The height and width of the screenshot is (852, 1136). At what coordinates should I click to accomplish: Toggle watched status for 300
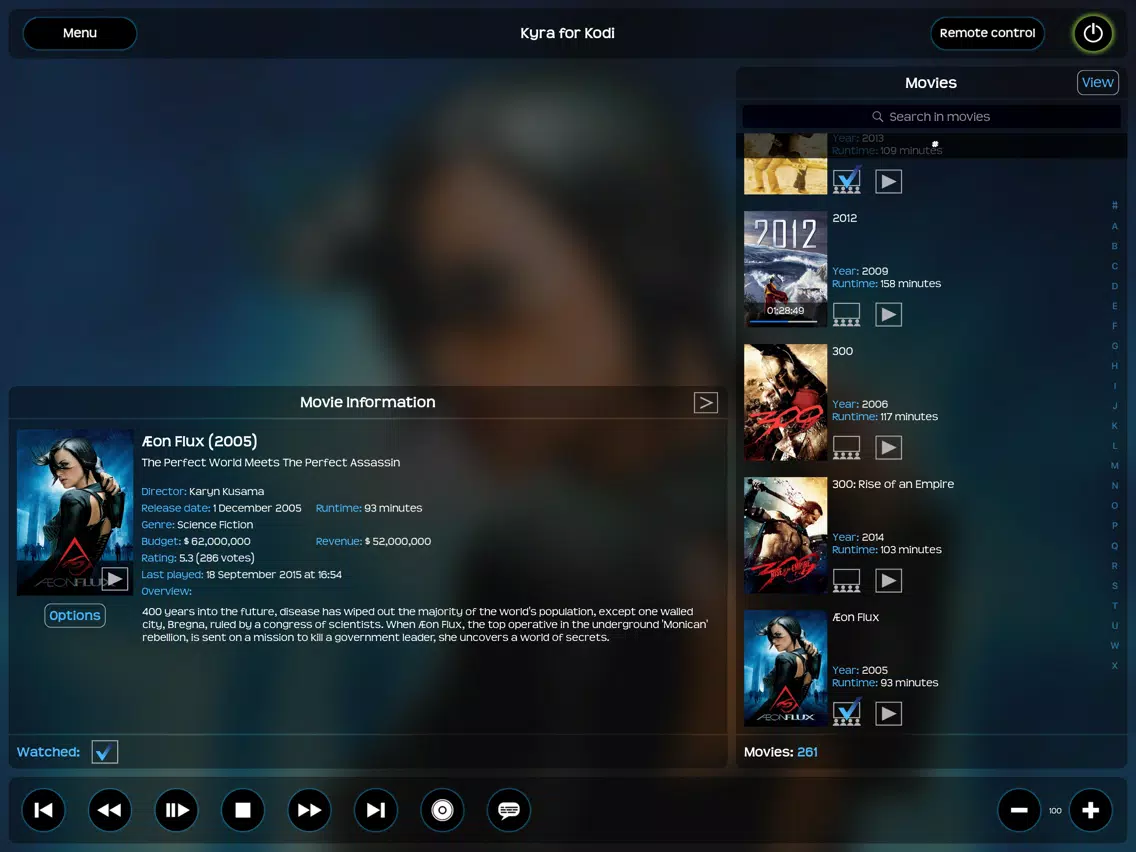click(846, 448)
